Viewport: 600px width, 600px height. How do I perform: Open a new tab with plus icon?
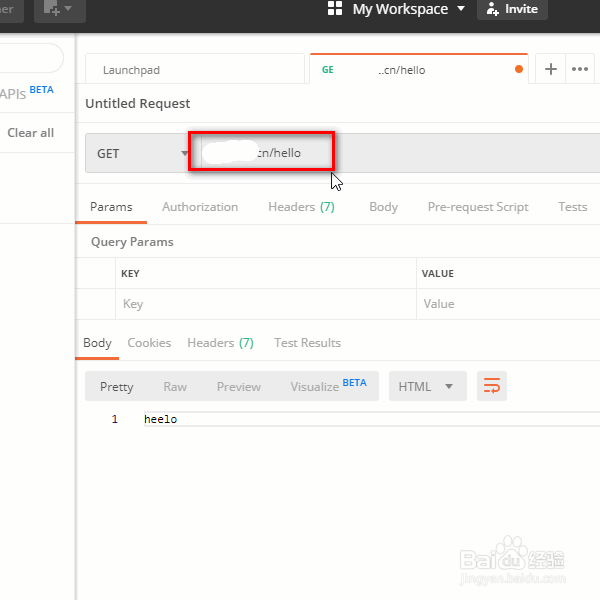pos(551,69)
